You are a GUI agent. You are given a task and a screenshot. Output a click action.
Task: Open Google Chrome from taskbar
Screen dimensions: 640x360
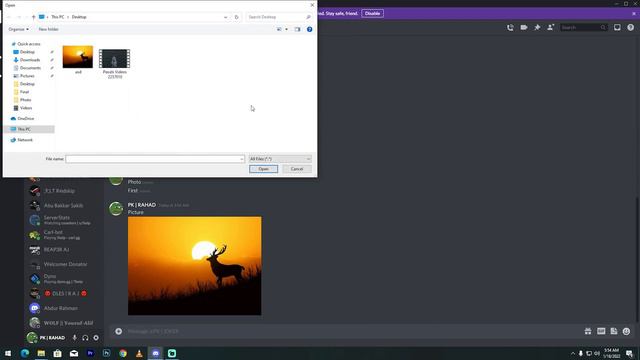[x=123, y=353]
